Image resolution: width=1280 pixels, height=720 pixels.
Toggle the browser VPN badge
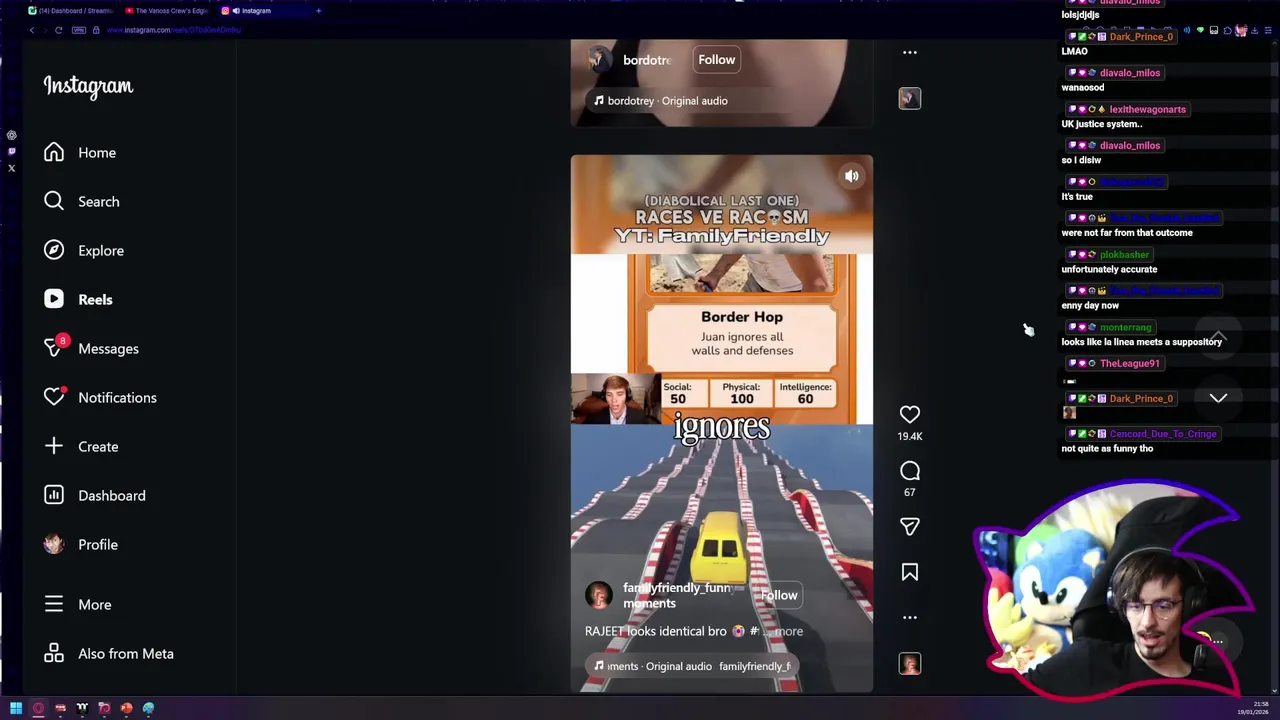(x=80, y=30)
